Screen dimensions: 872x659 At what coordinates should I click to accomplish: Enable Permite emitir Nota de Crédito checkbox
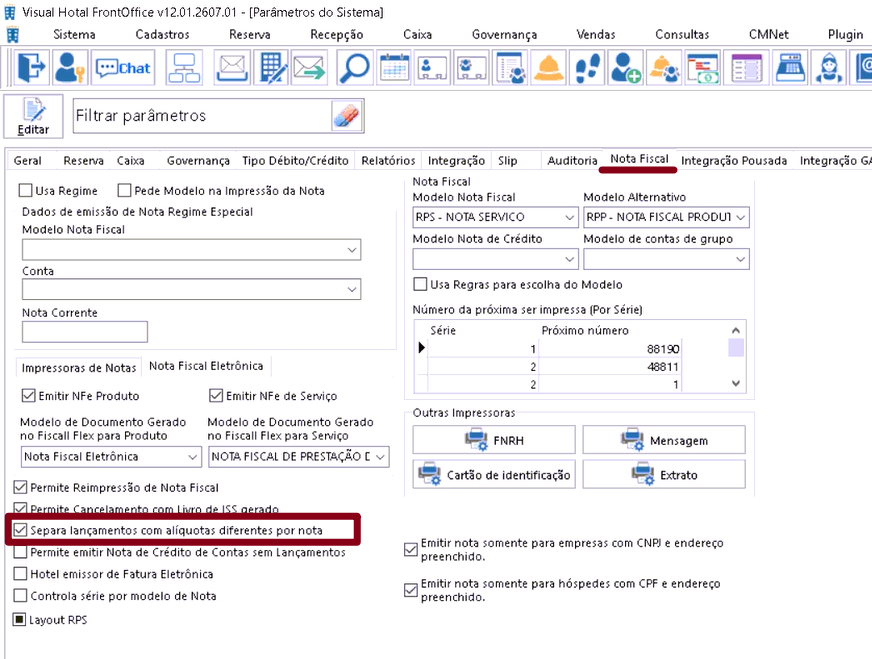[x=21, y=552]
